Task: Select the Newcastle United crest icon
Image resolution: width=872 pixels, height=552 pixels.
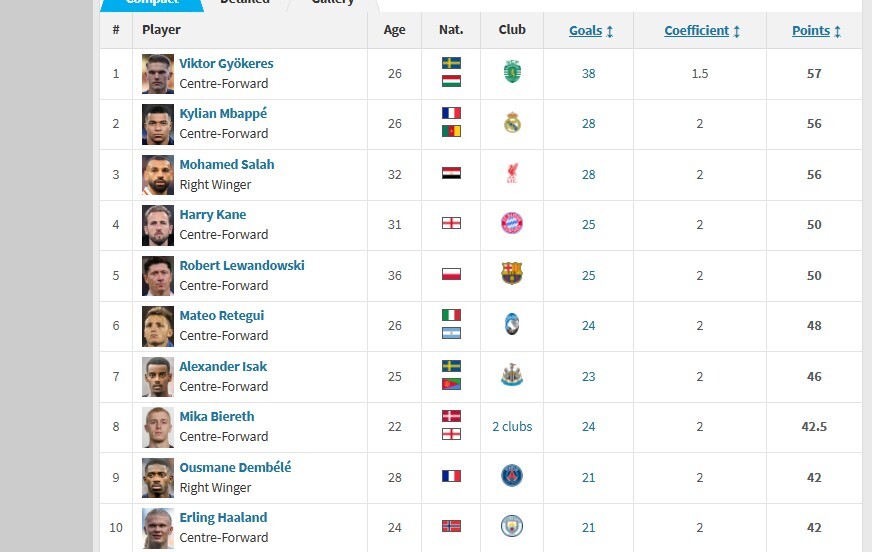Action: (512, 375)
